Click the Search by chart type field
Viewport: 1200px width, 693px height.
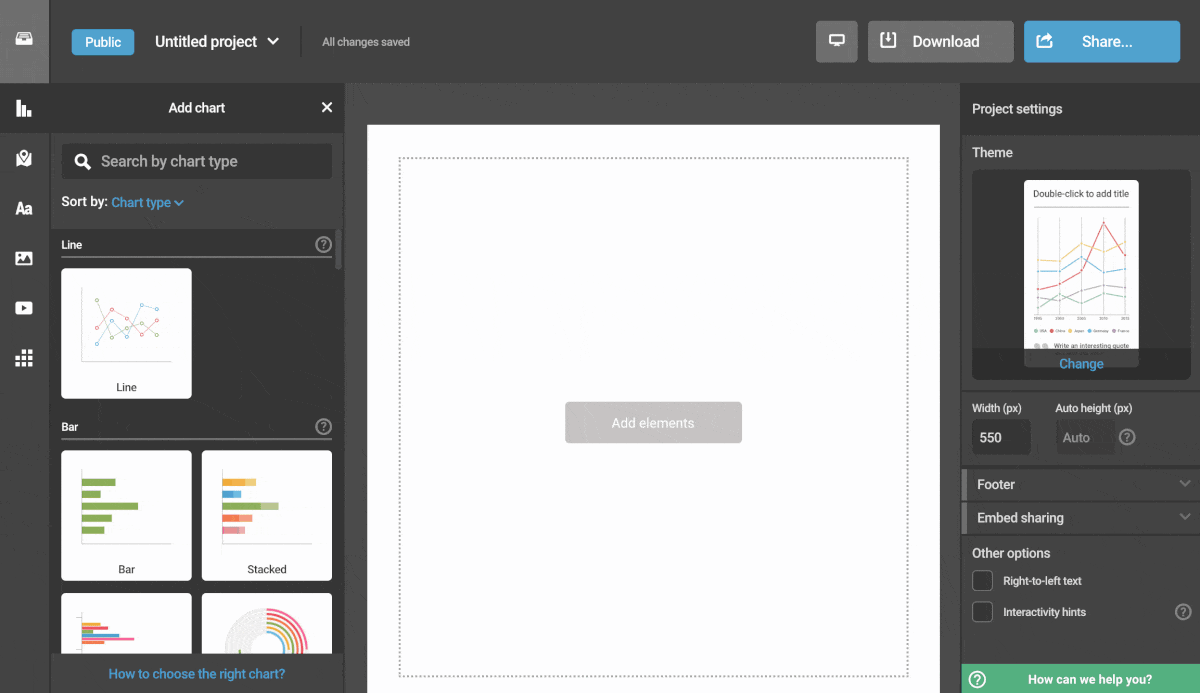[x=197, y=161]
